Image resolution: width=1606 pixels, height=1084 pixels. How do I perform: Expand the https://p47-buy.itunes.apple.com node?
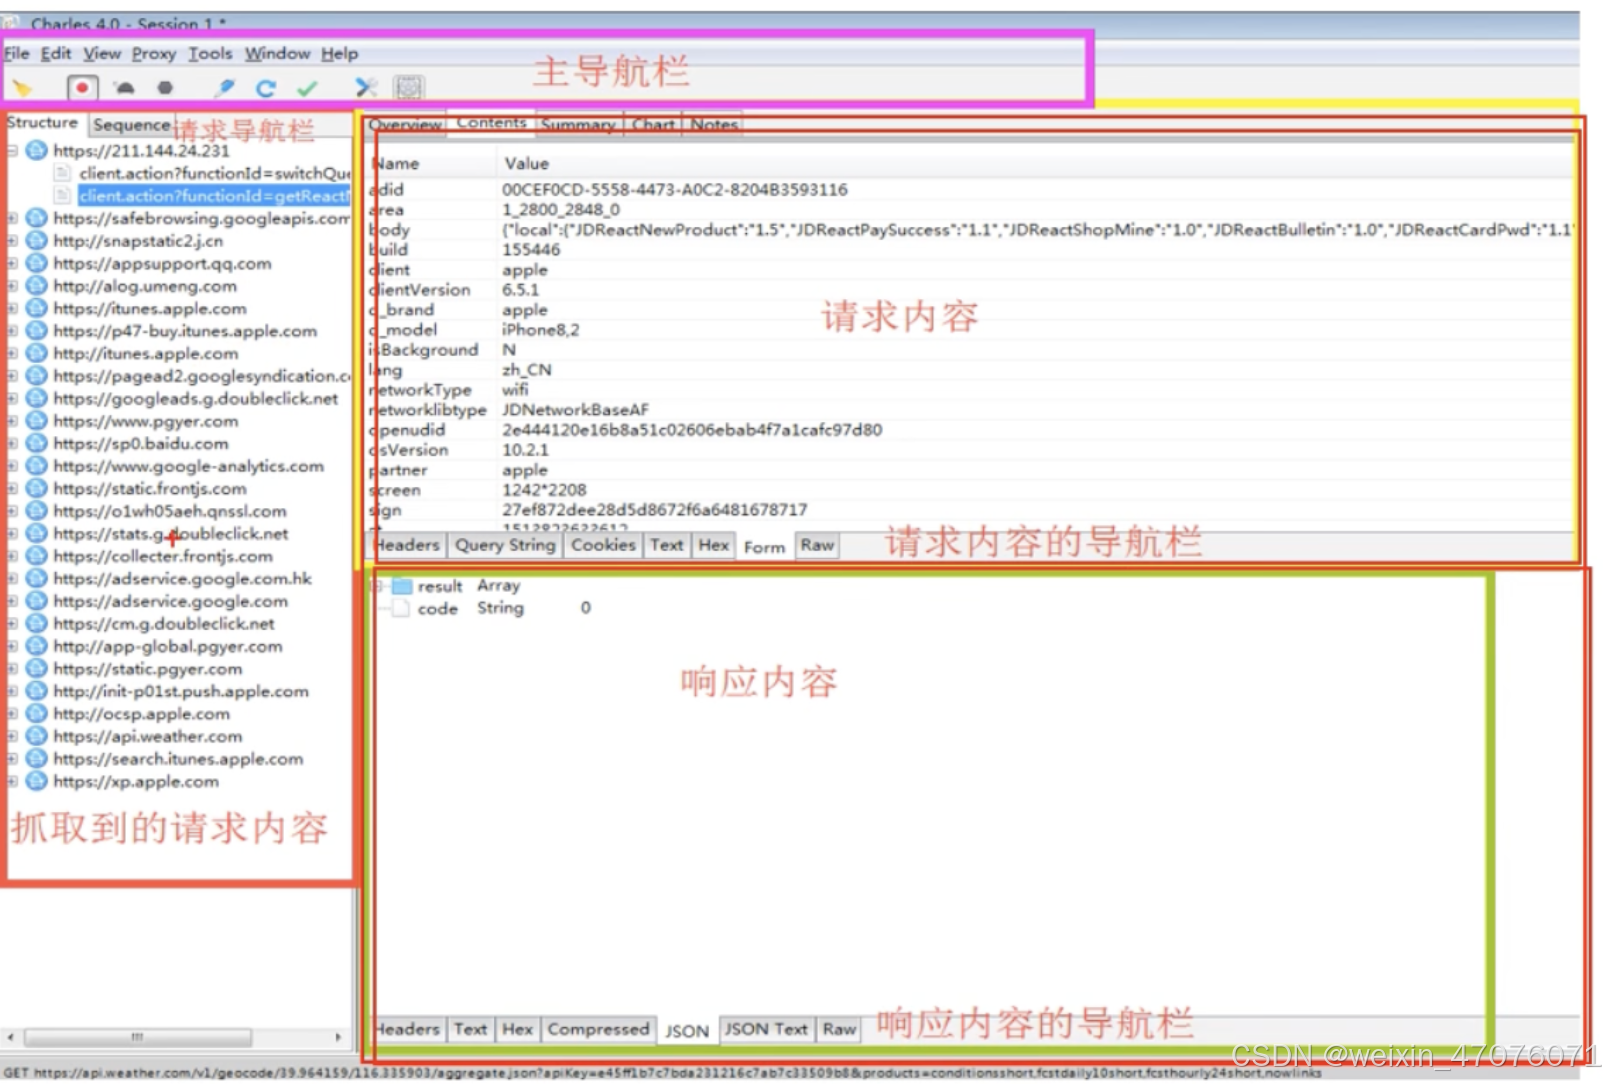(x=13, y=331)
